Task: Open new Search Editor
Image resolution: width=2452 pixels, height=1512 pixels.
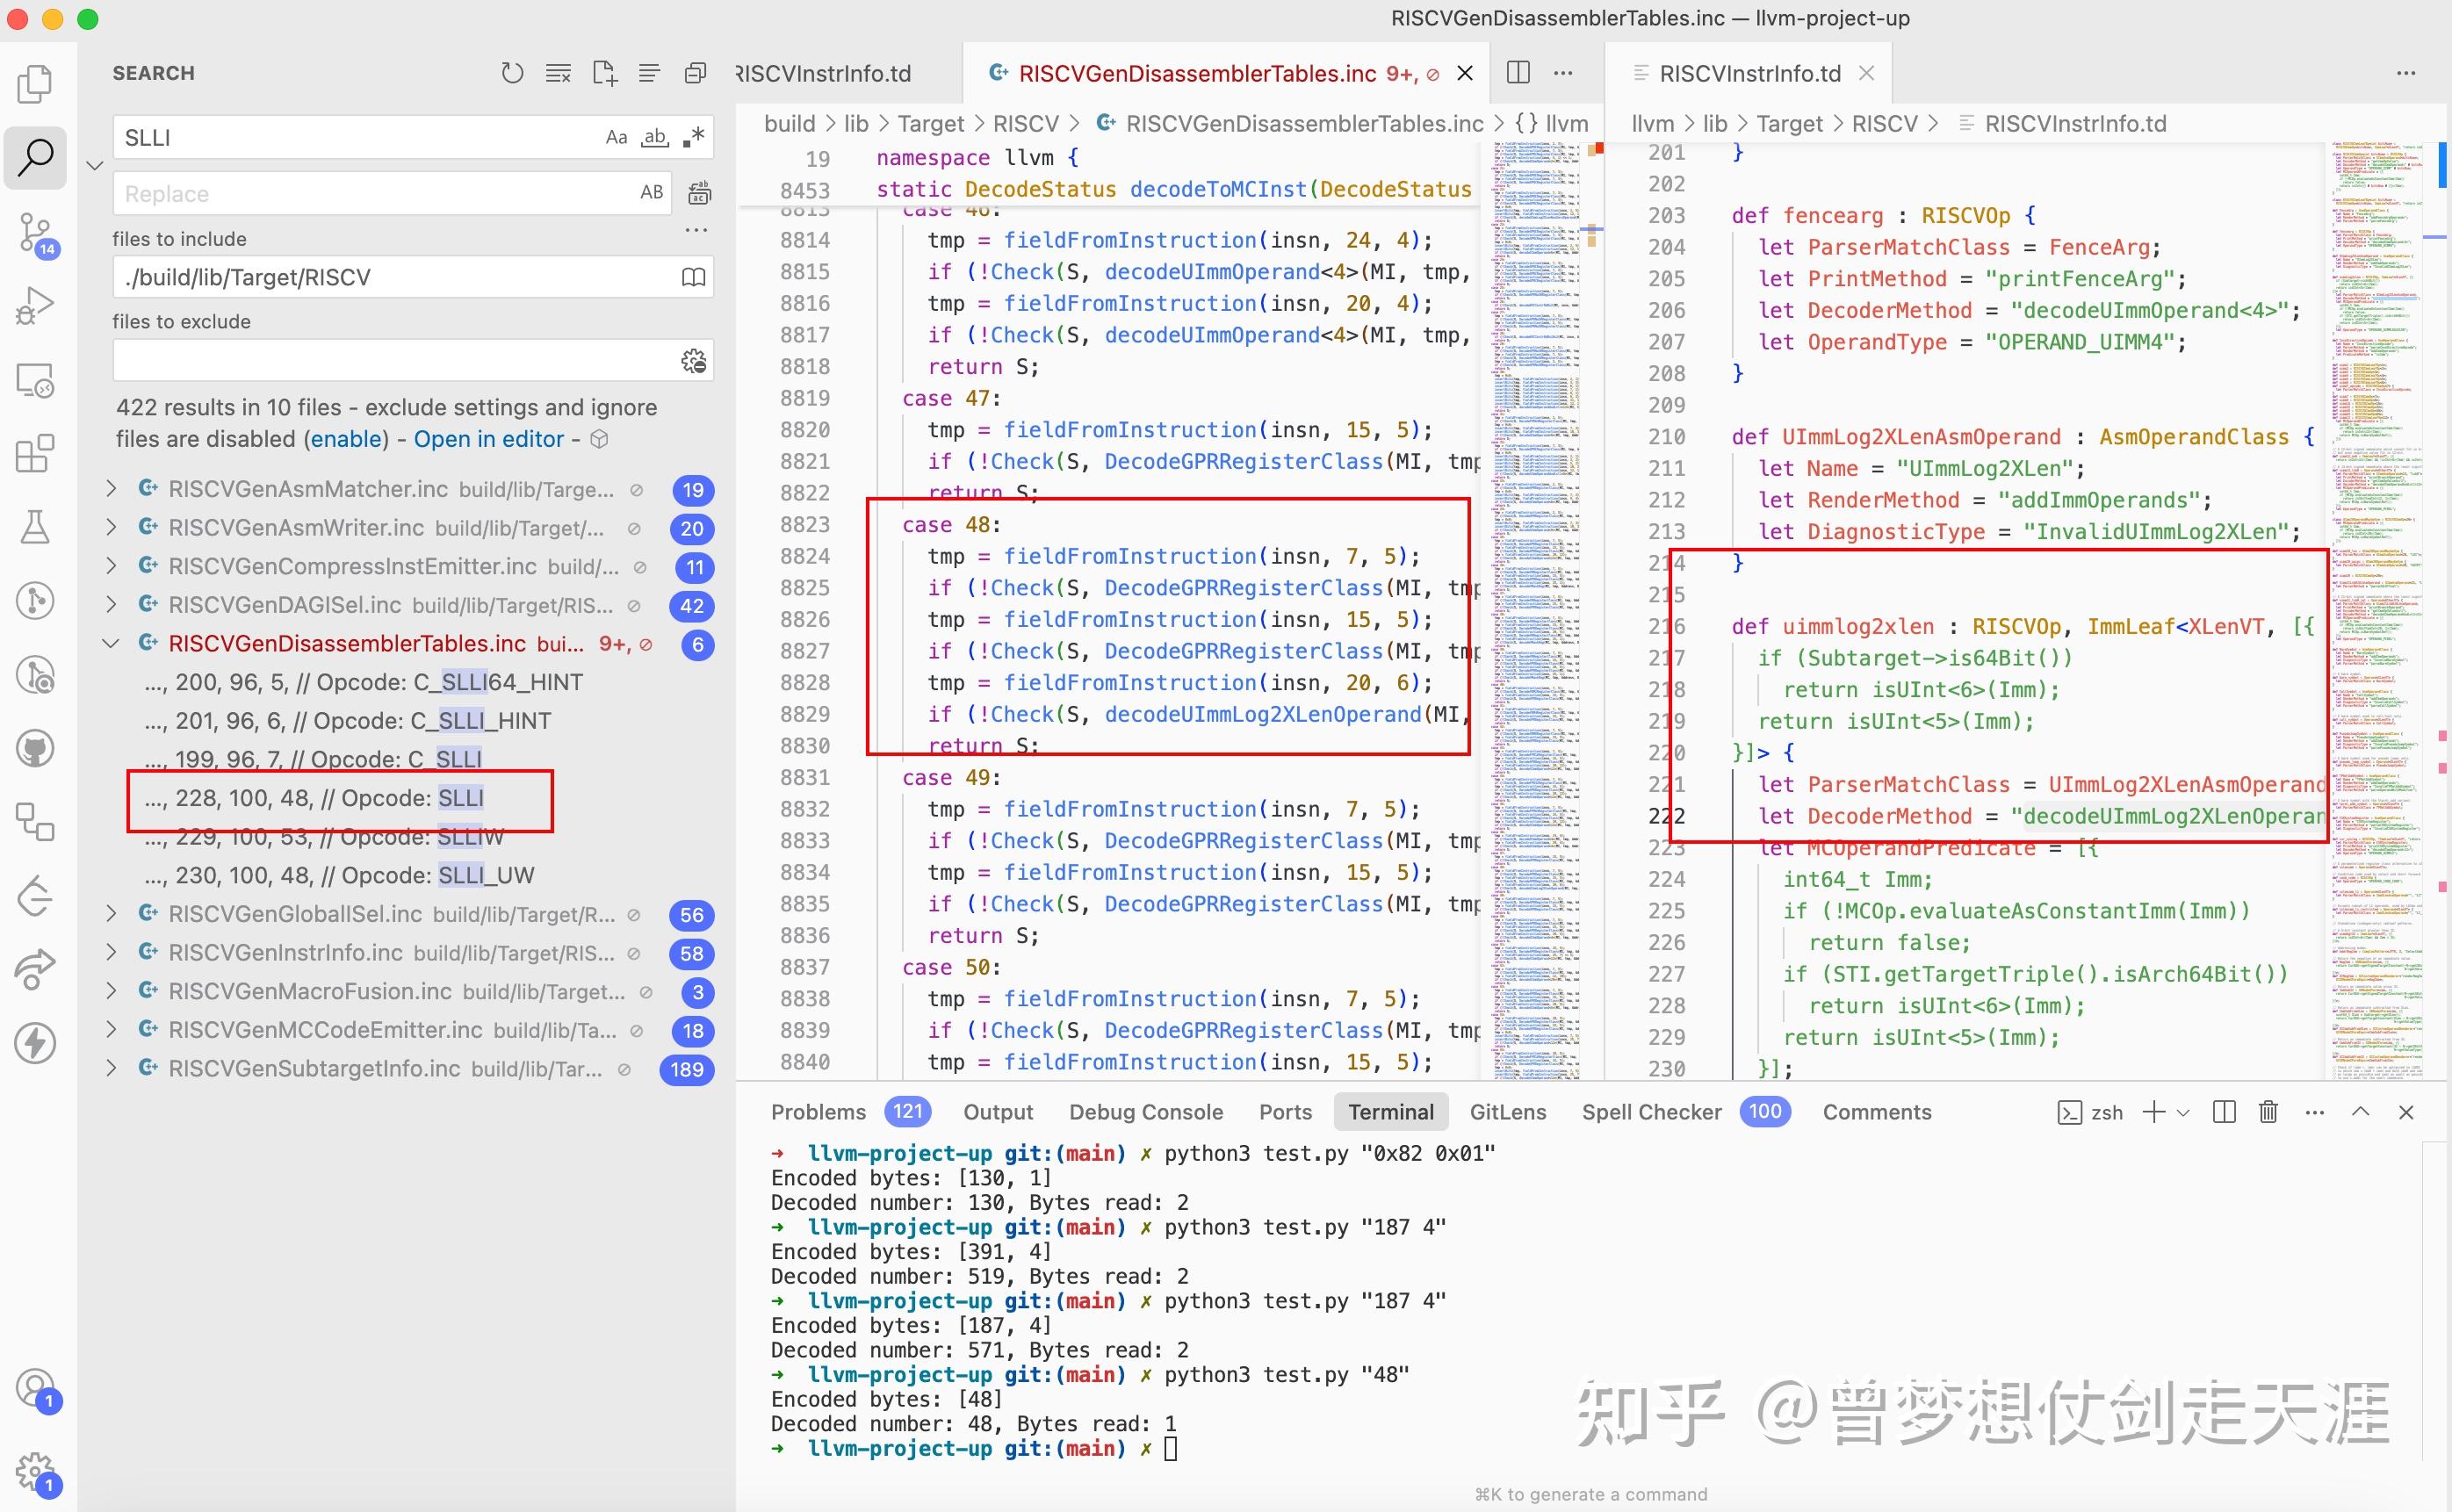Action: (x=603, y=72)
